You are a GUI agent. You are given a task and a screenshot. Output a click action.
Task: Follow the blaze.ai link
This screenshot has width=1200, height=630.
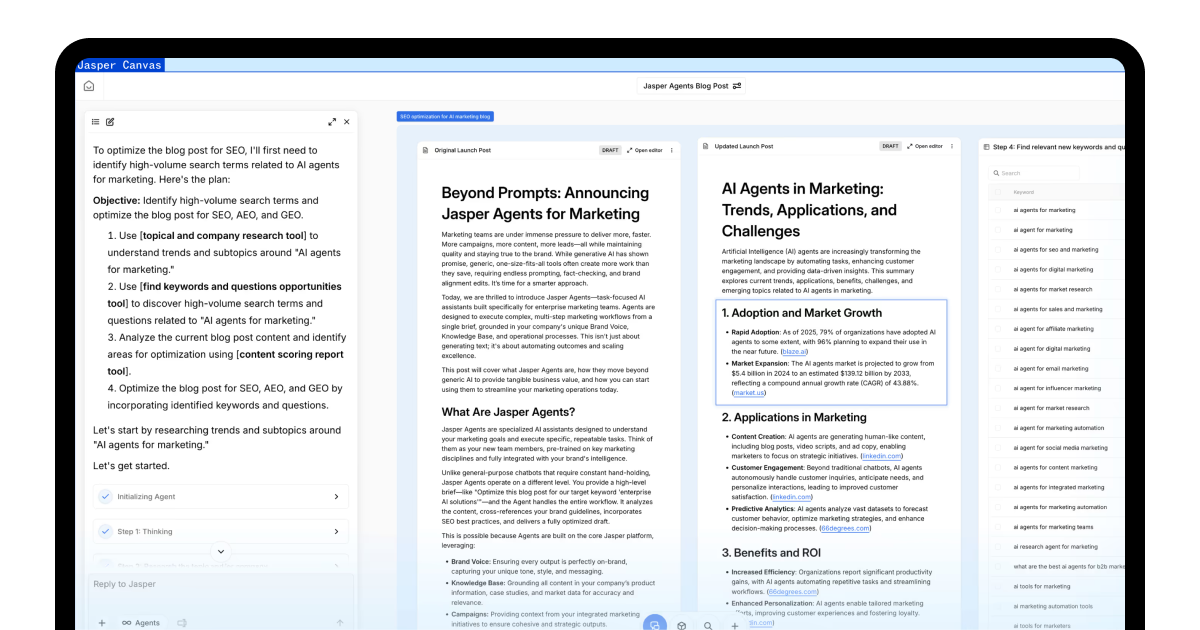point(795,352)
